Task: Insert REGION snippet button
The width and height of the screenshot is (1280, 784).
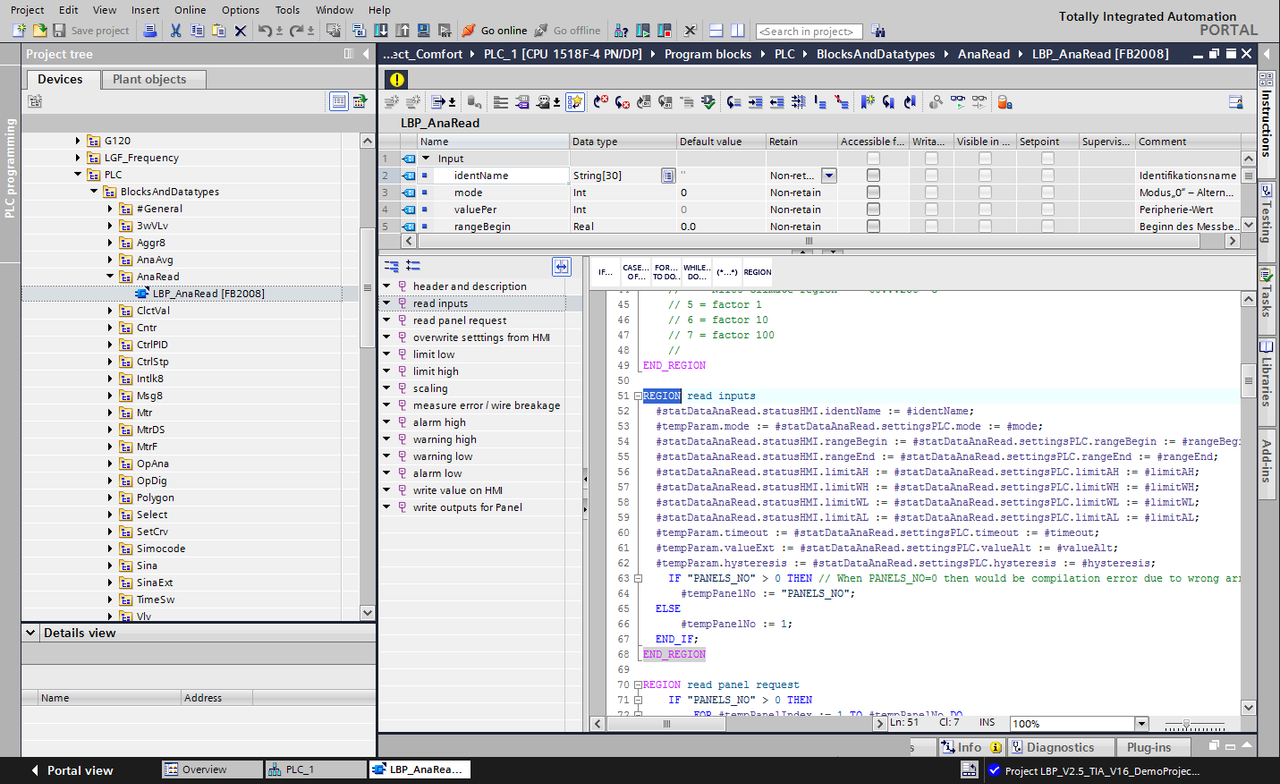Action: click(757, 272)
